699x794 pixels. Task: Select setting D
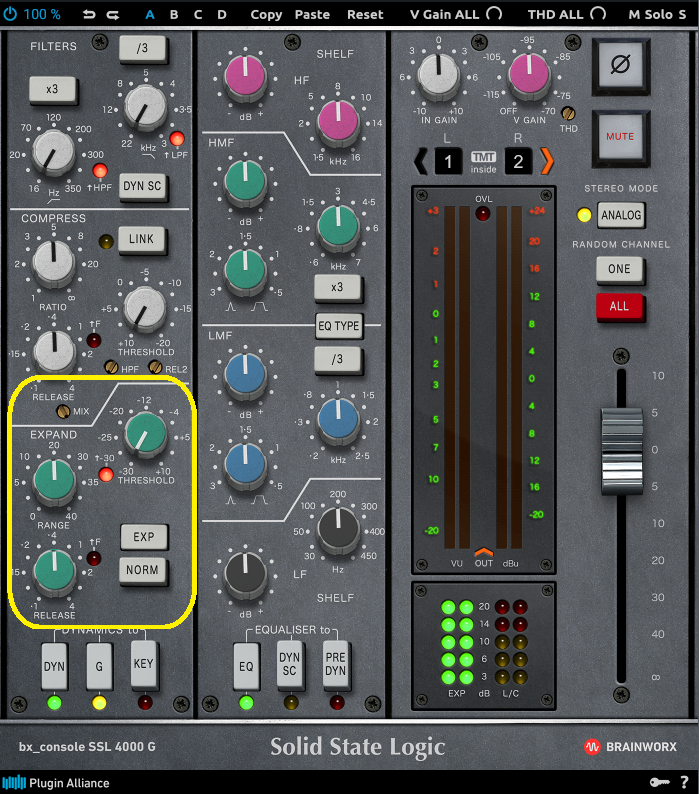[222, 15]
